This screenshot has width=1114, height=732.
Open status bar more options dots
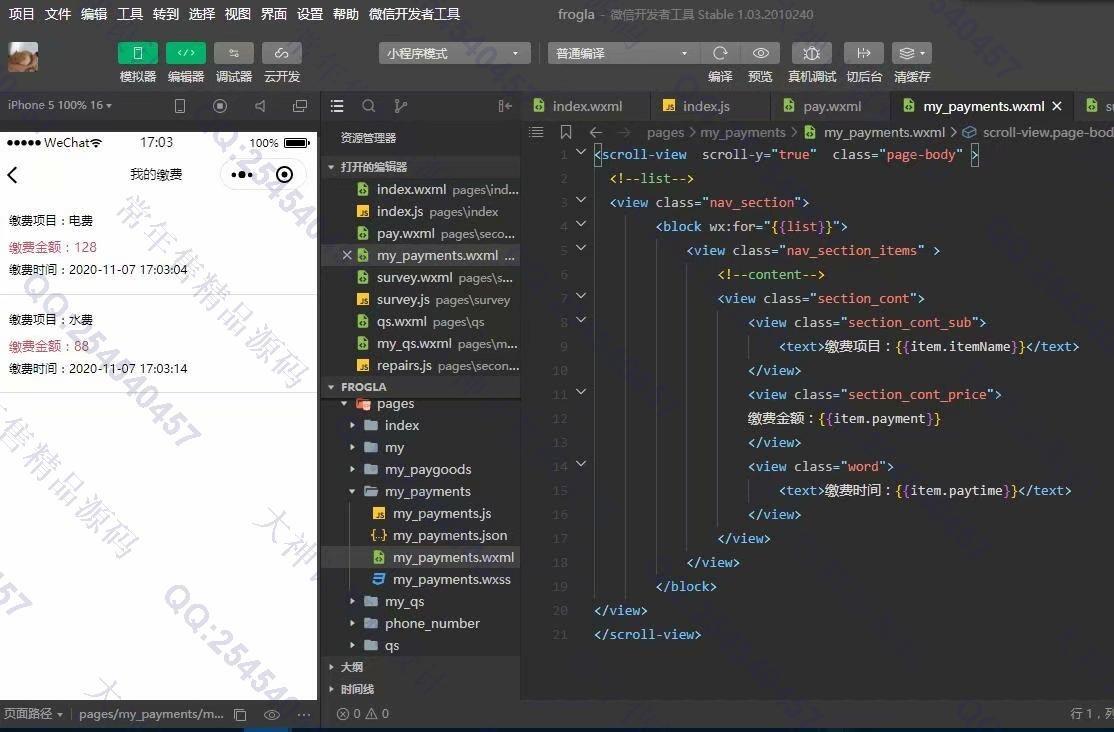[304, 714]
